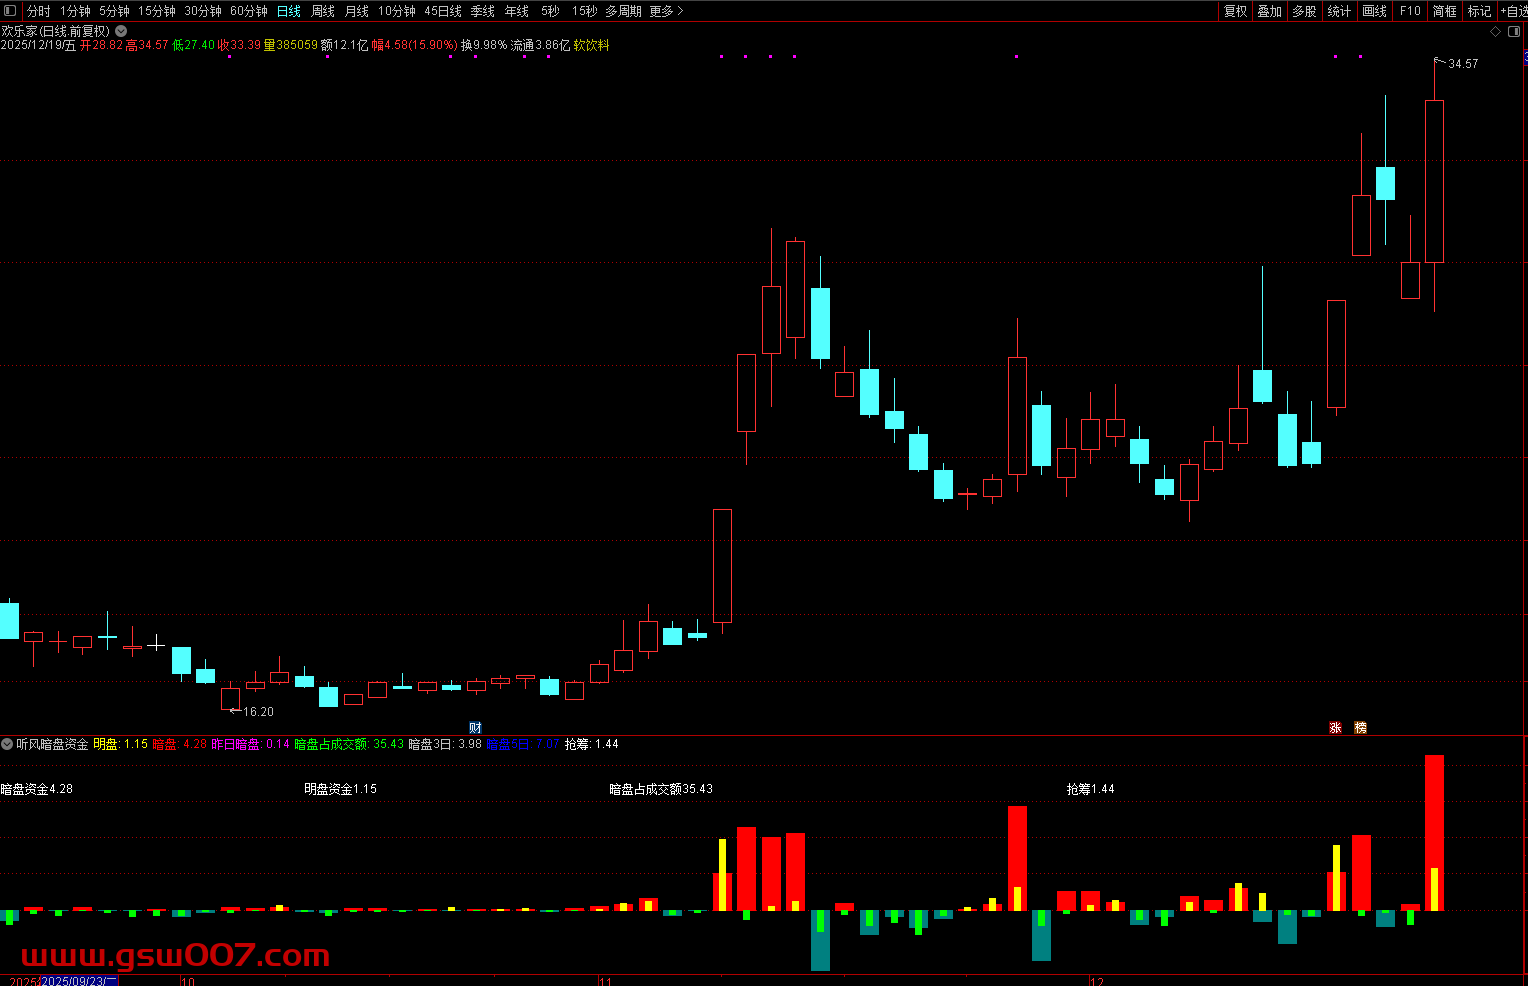Switch to the 60分钟 period tab

[x=249, y=11]
